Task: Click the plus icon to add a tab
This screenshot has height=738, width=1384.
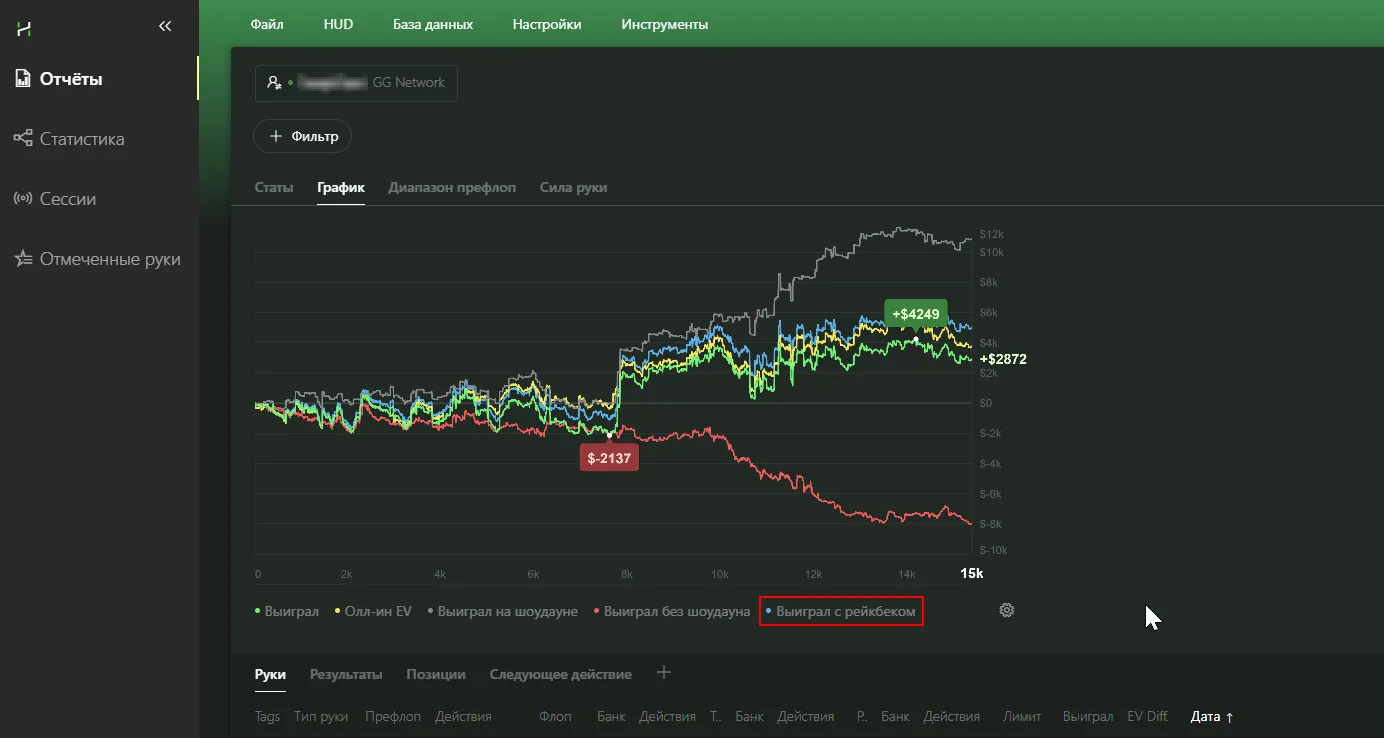Action: (664, 673)
